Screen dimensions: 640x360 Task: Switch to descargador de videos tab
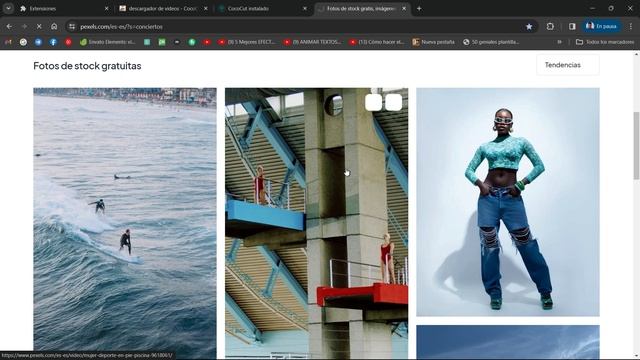[163, 9]
